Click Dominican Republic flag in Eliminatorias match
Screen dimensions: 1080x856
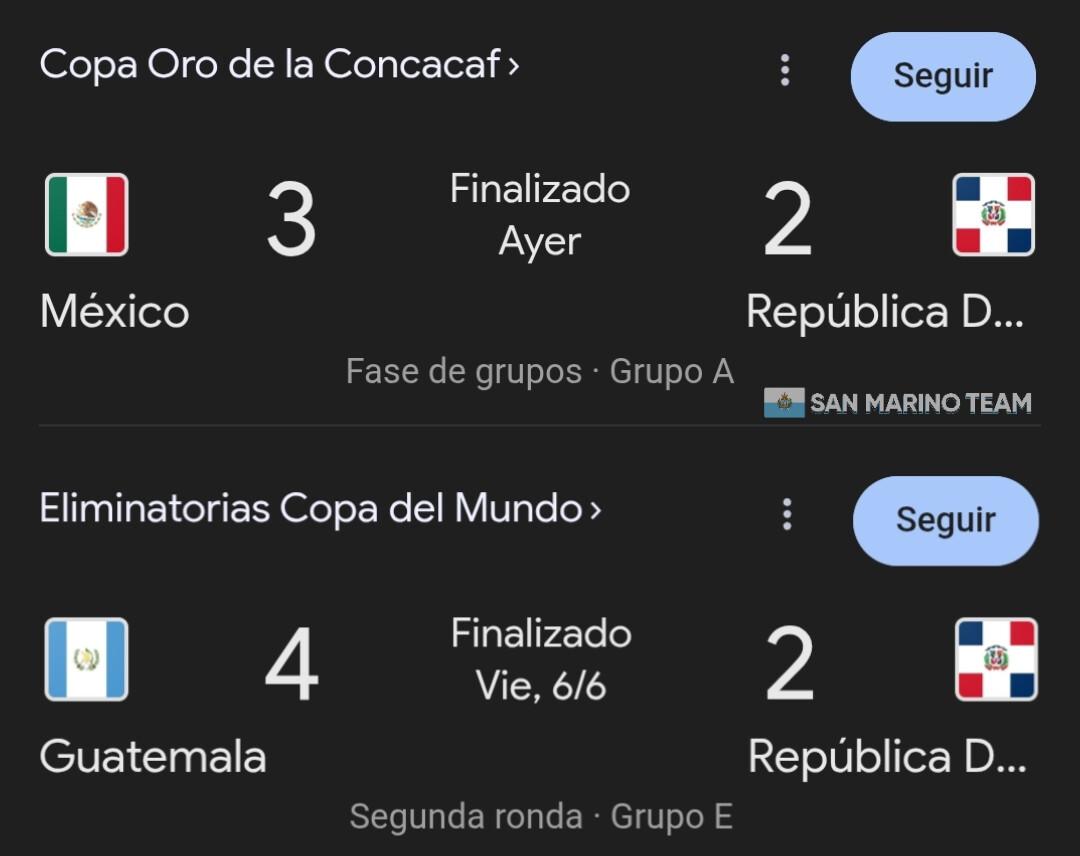(996, 659)
